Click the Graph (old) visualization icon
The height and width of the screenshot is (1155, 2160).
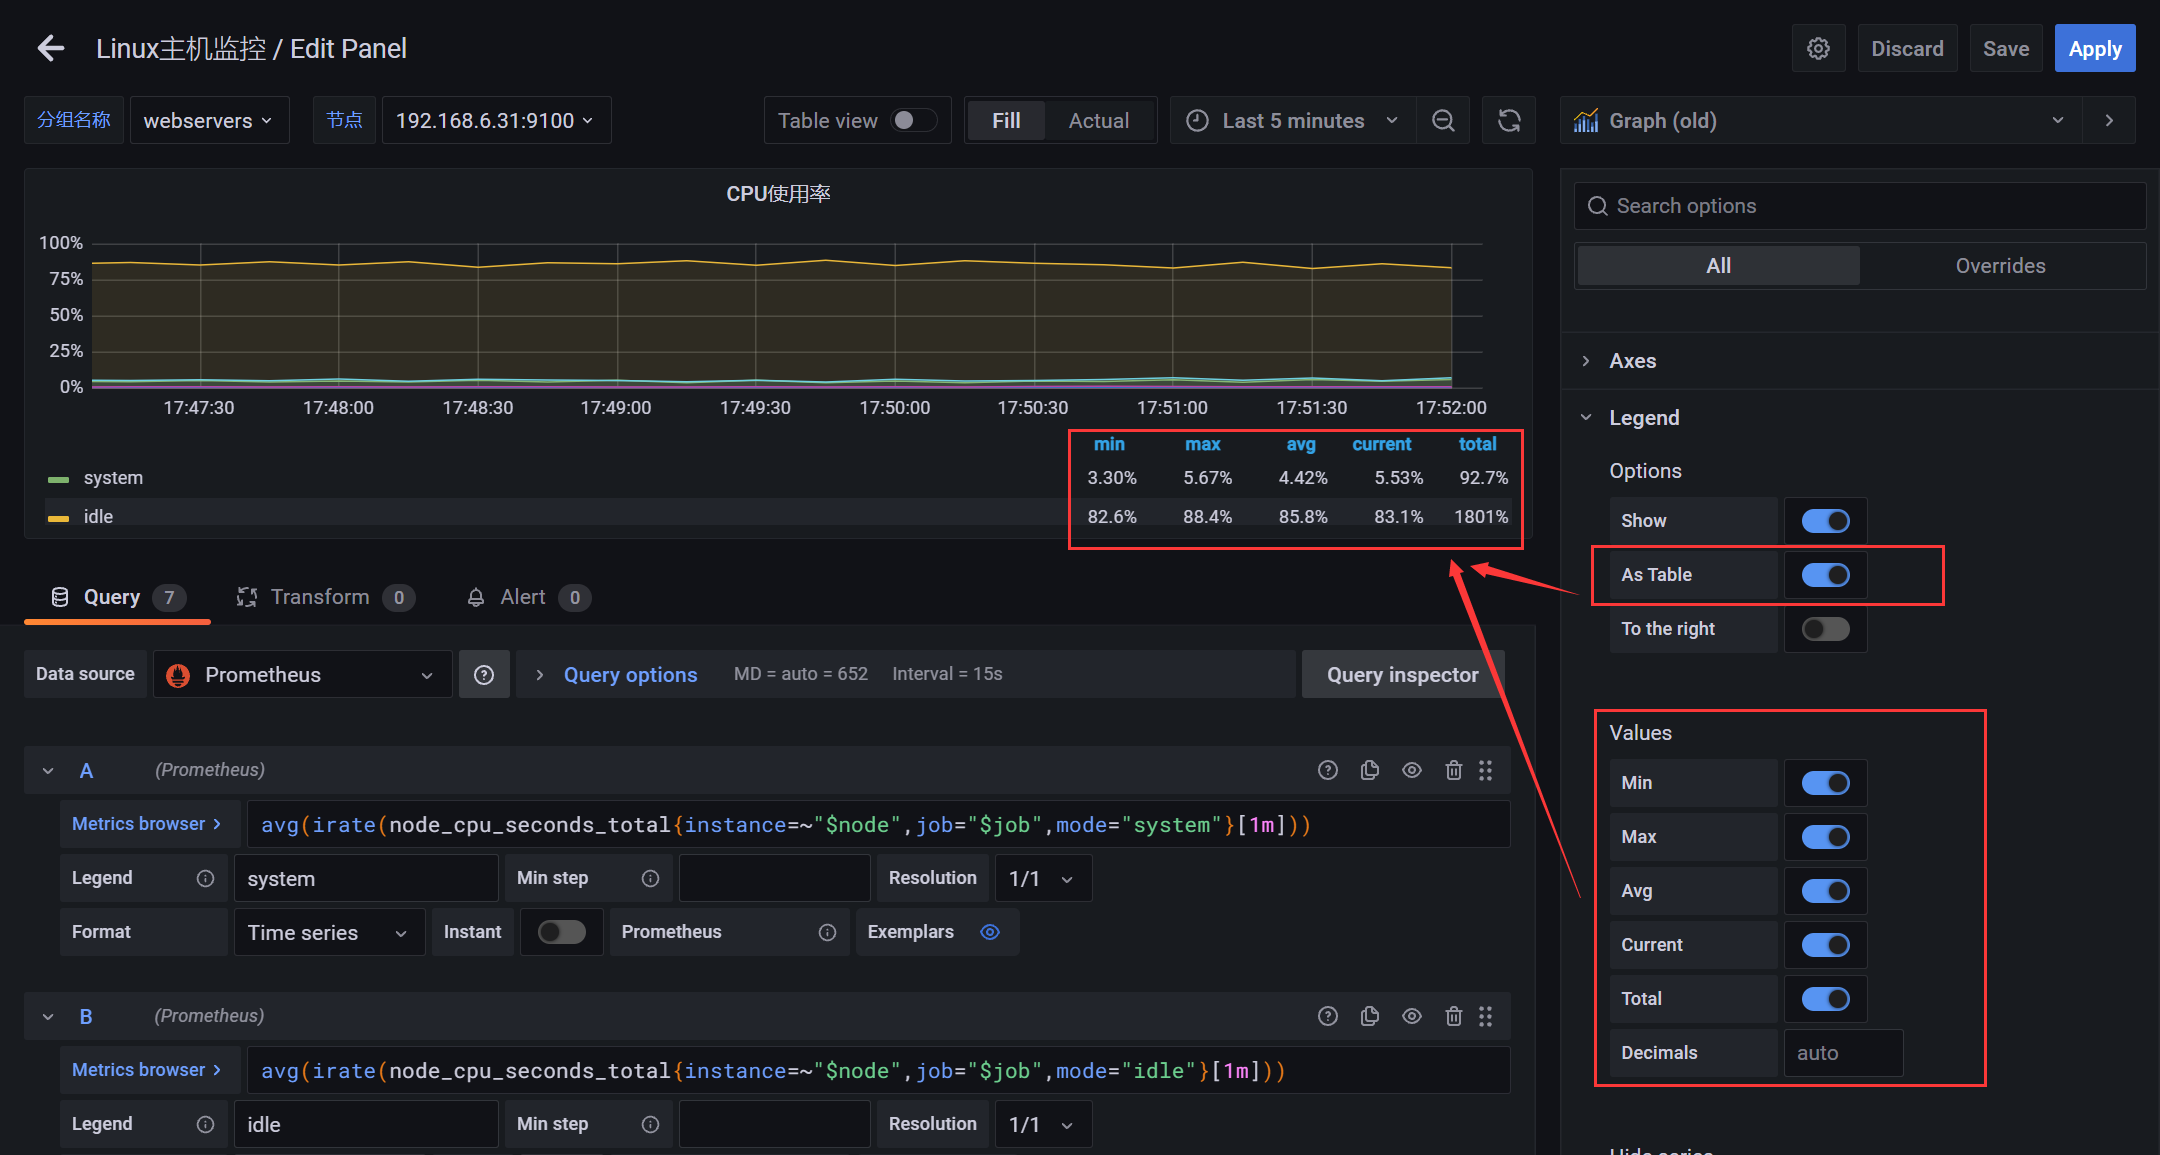coord(1586,121)
